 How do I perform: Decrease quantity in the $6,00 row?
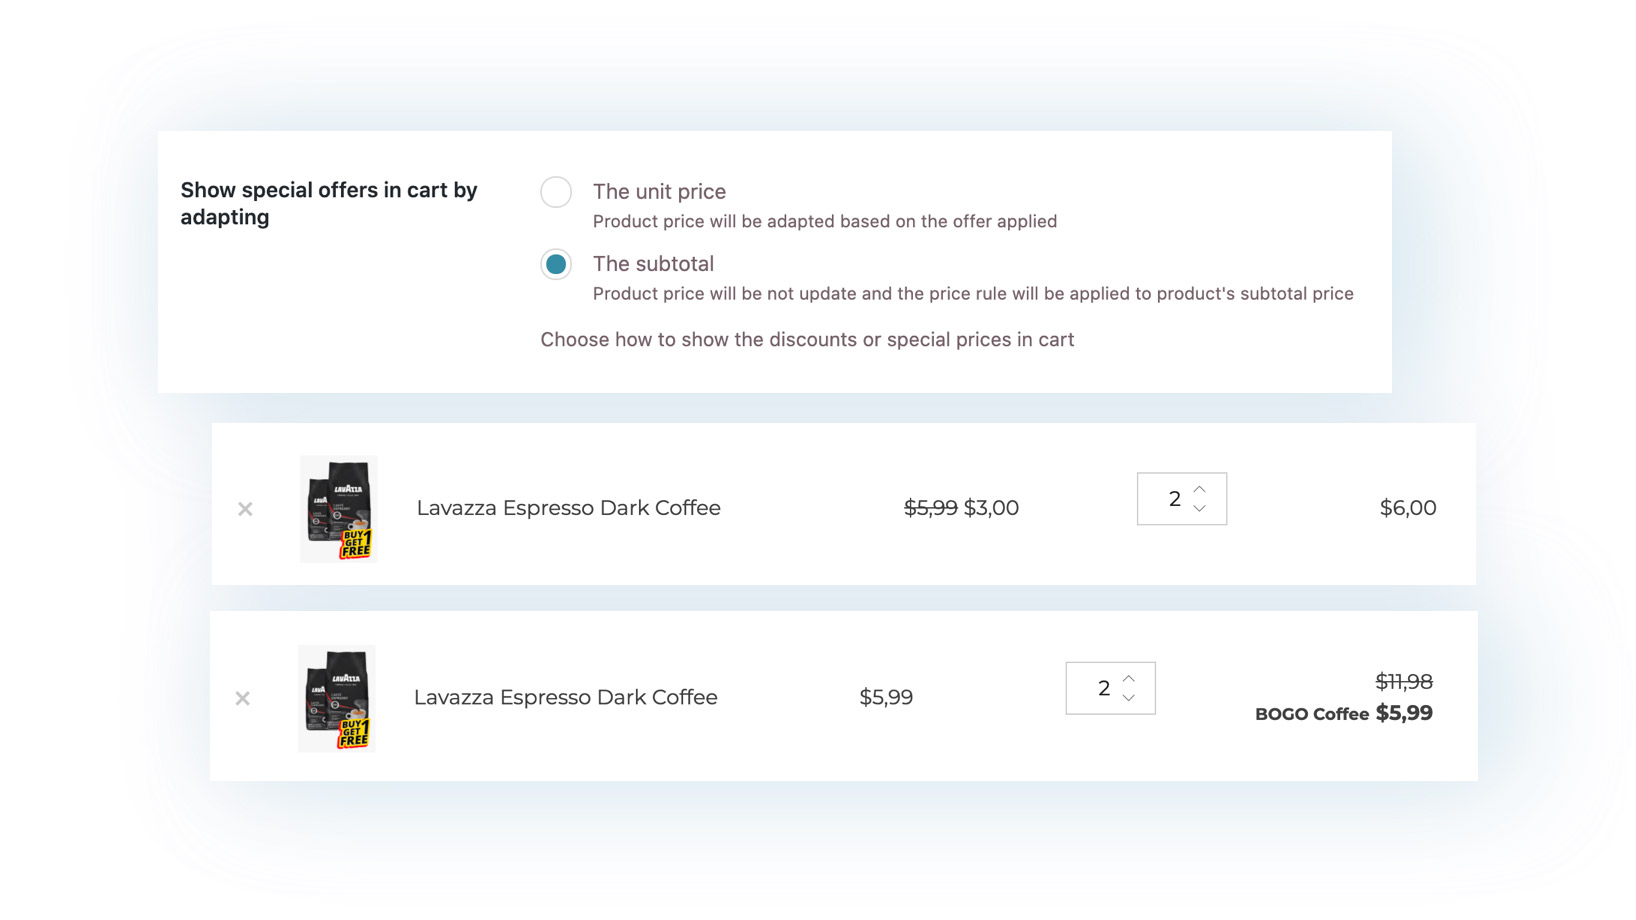(1200, 509)
